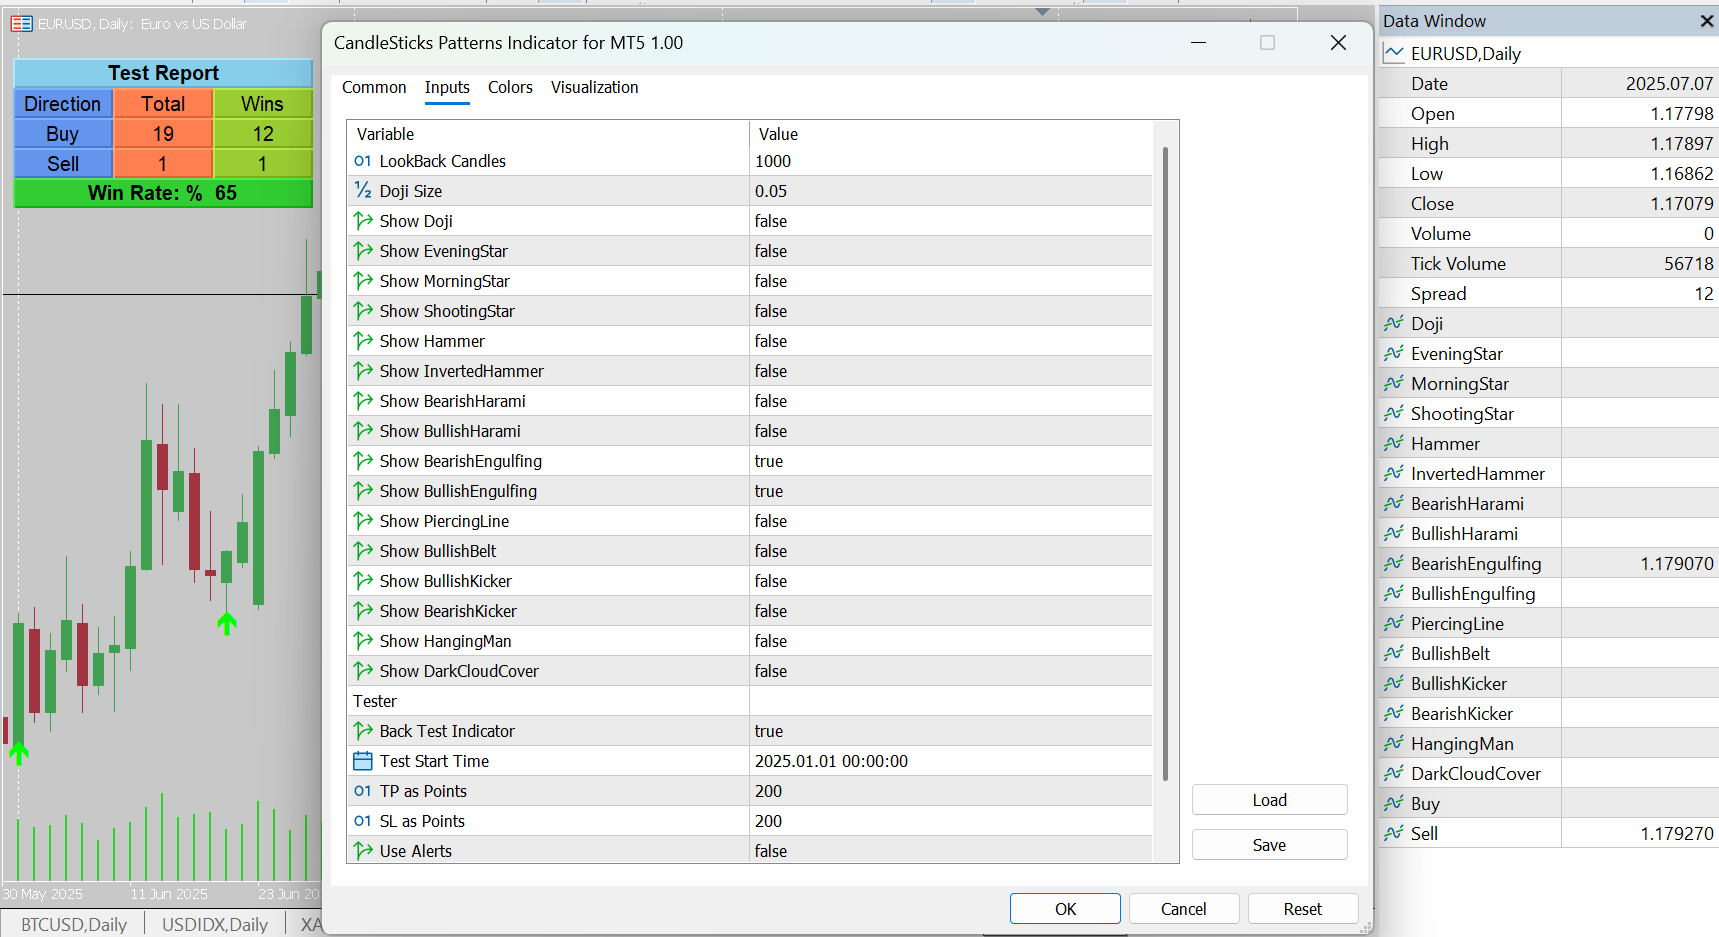
Task: Click the Save button
Action: click(x=1269, y=845)
